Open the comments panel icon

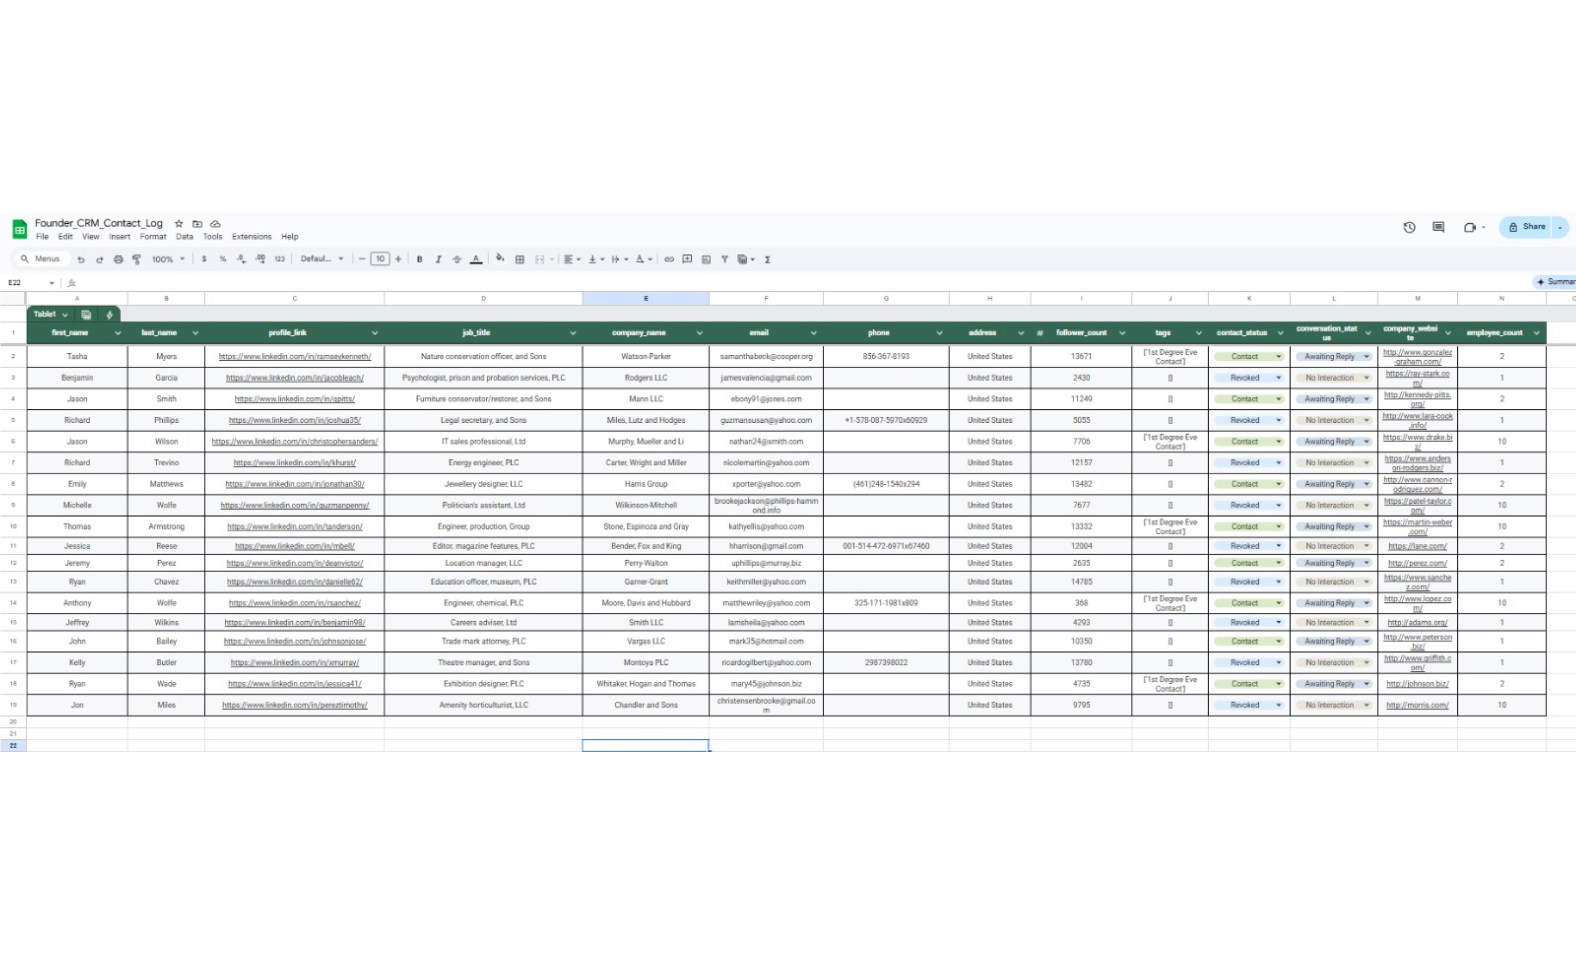1438,227
